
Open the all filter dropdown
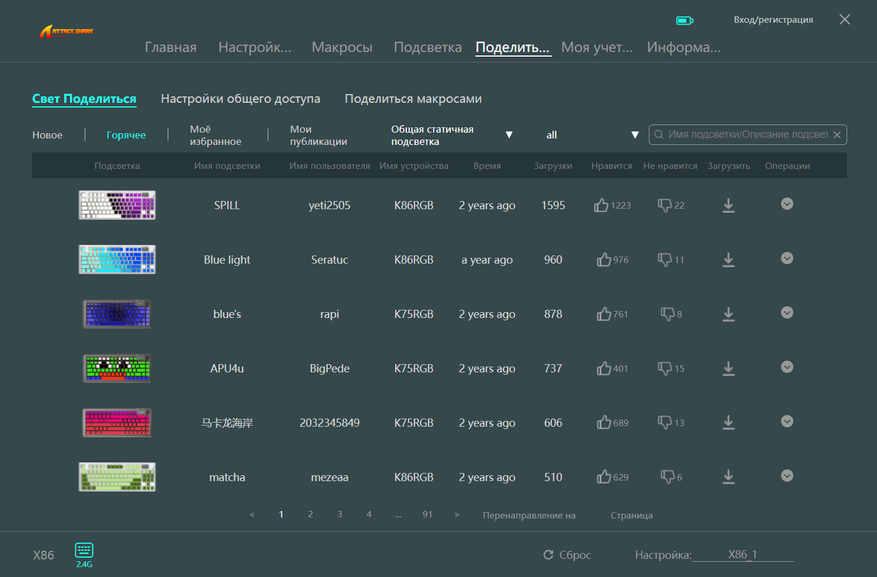pos(592,135)
